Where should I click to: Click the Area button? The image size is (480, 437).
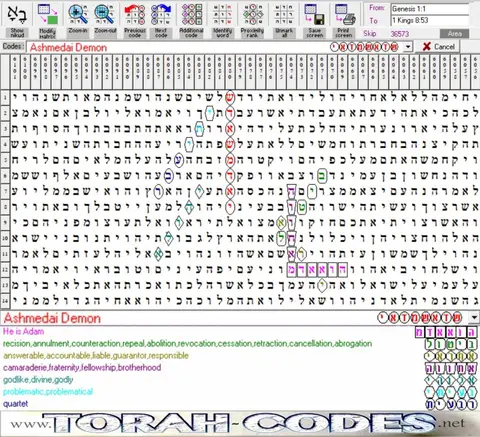pos(454,34)
